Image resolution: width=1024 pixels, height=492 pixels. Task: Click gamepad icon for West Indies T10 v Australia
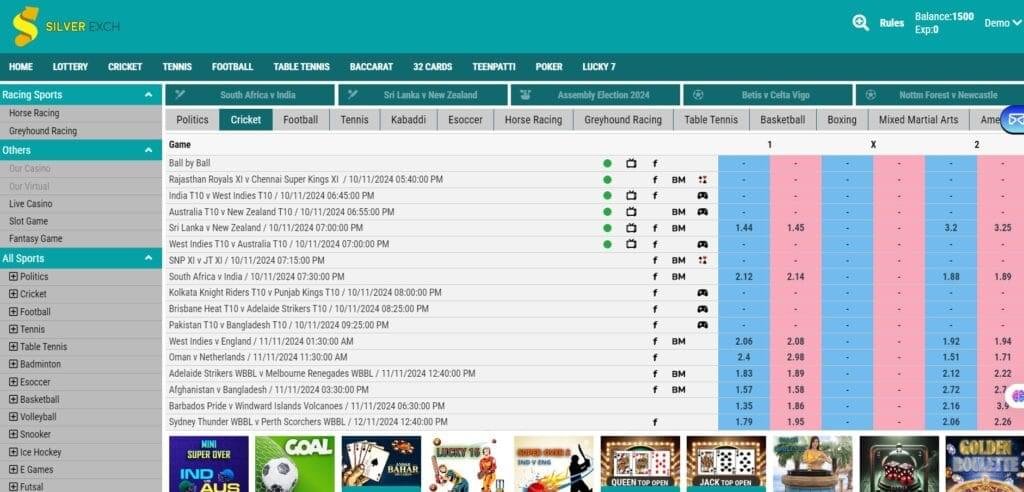(702, 244)
